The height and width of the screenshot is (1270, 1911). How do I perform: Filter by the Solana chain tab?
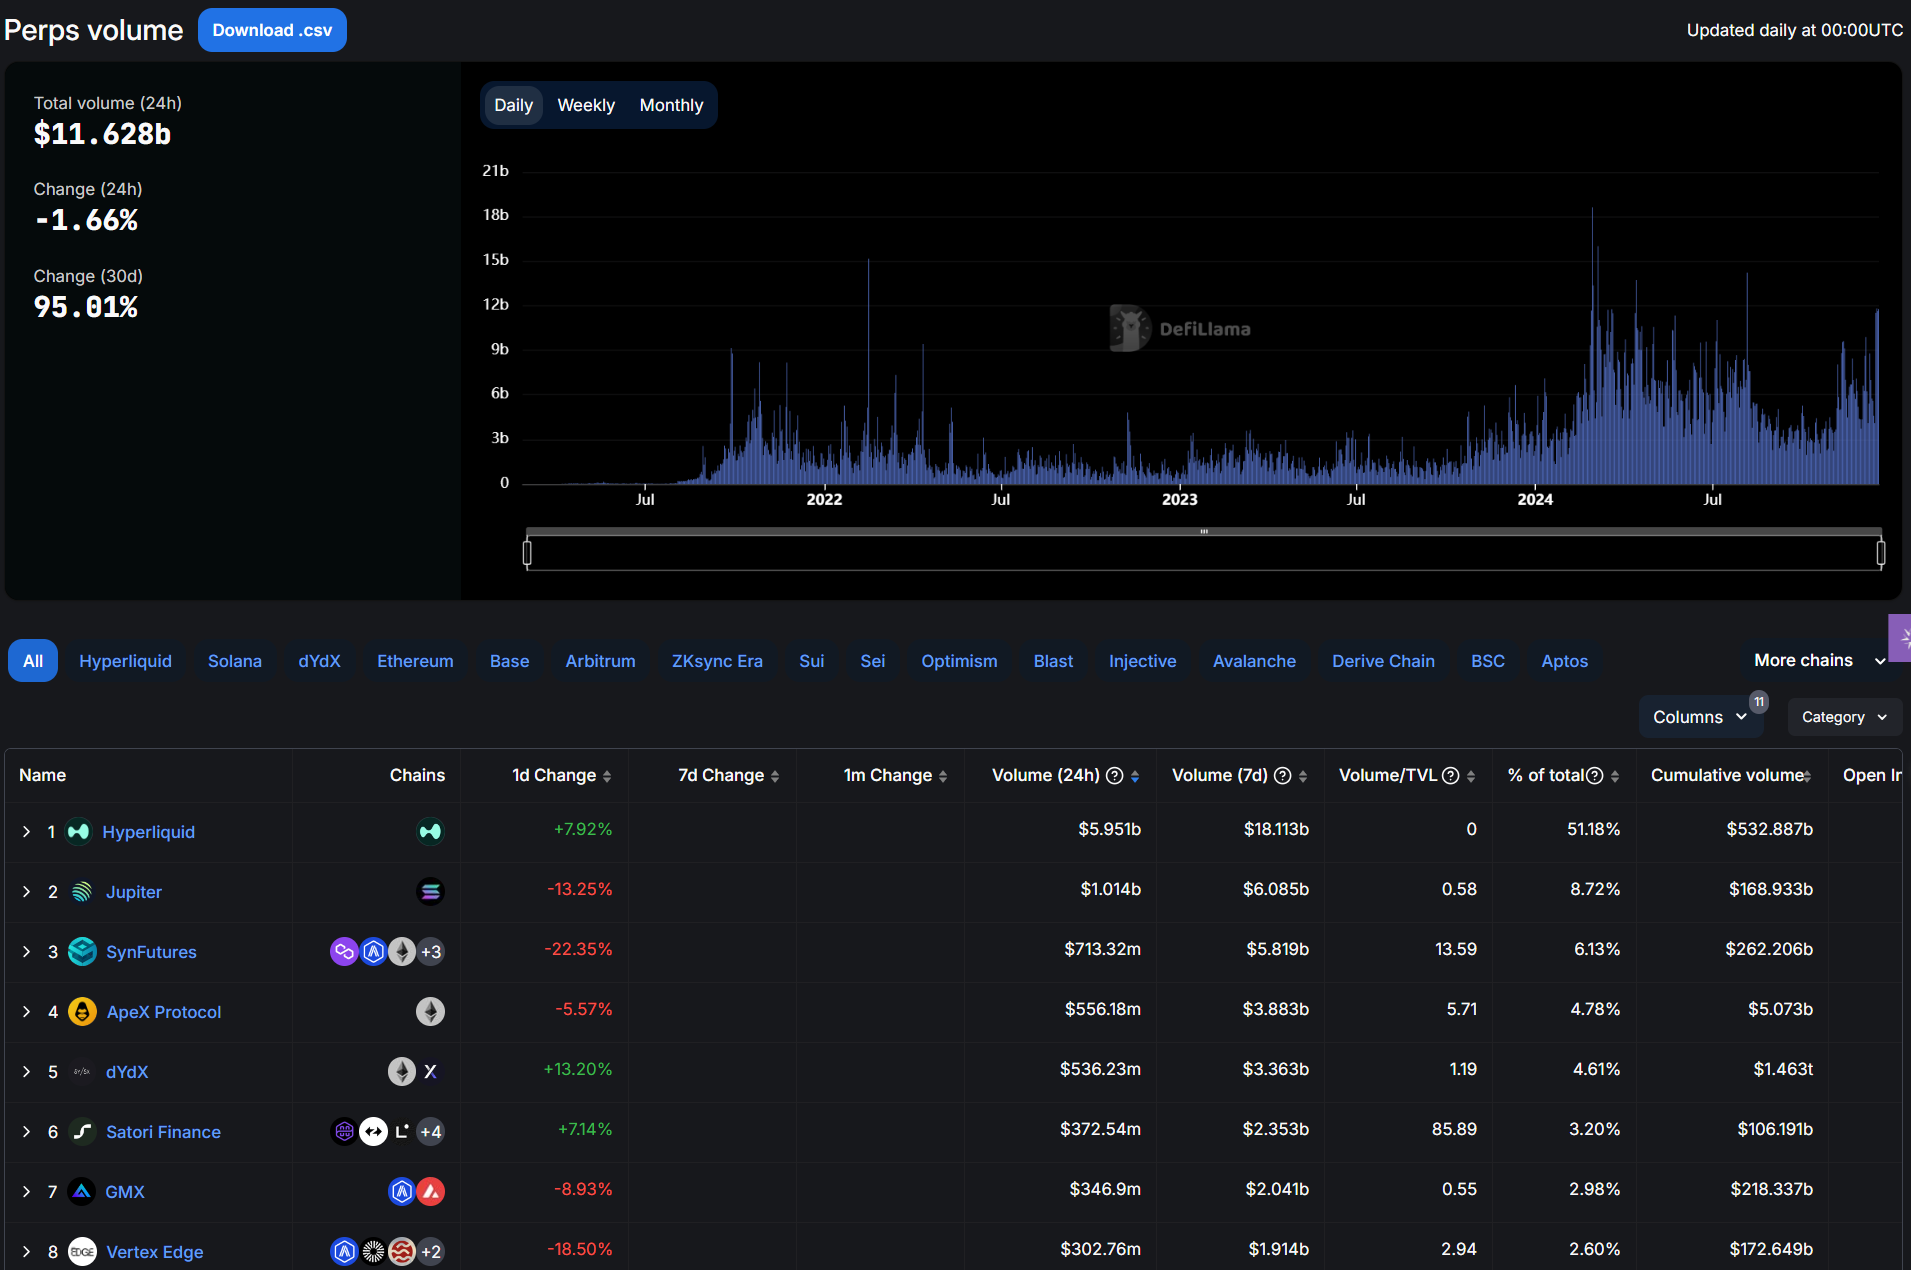tap(234, 661)
